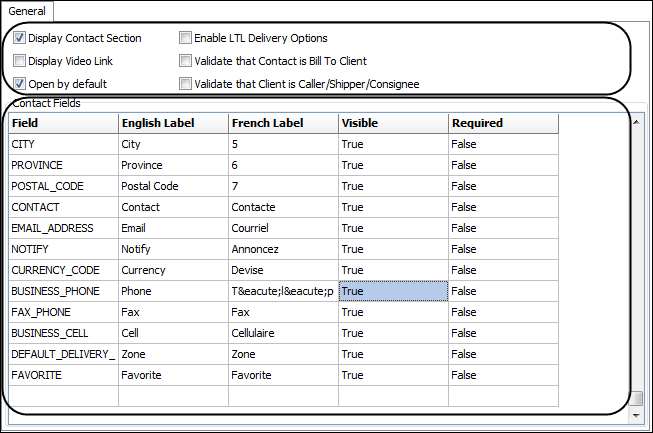
Task: Enable LTL Delivery Options checkbox
Action: tap(186, 39)
